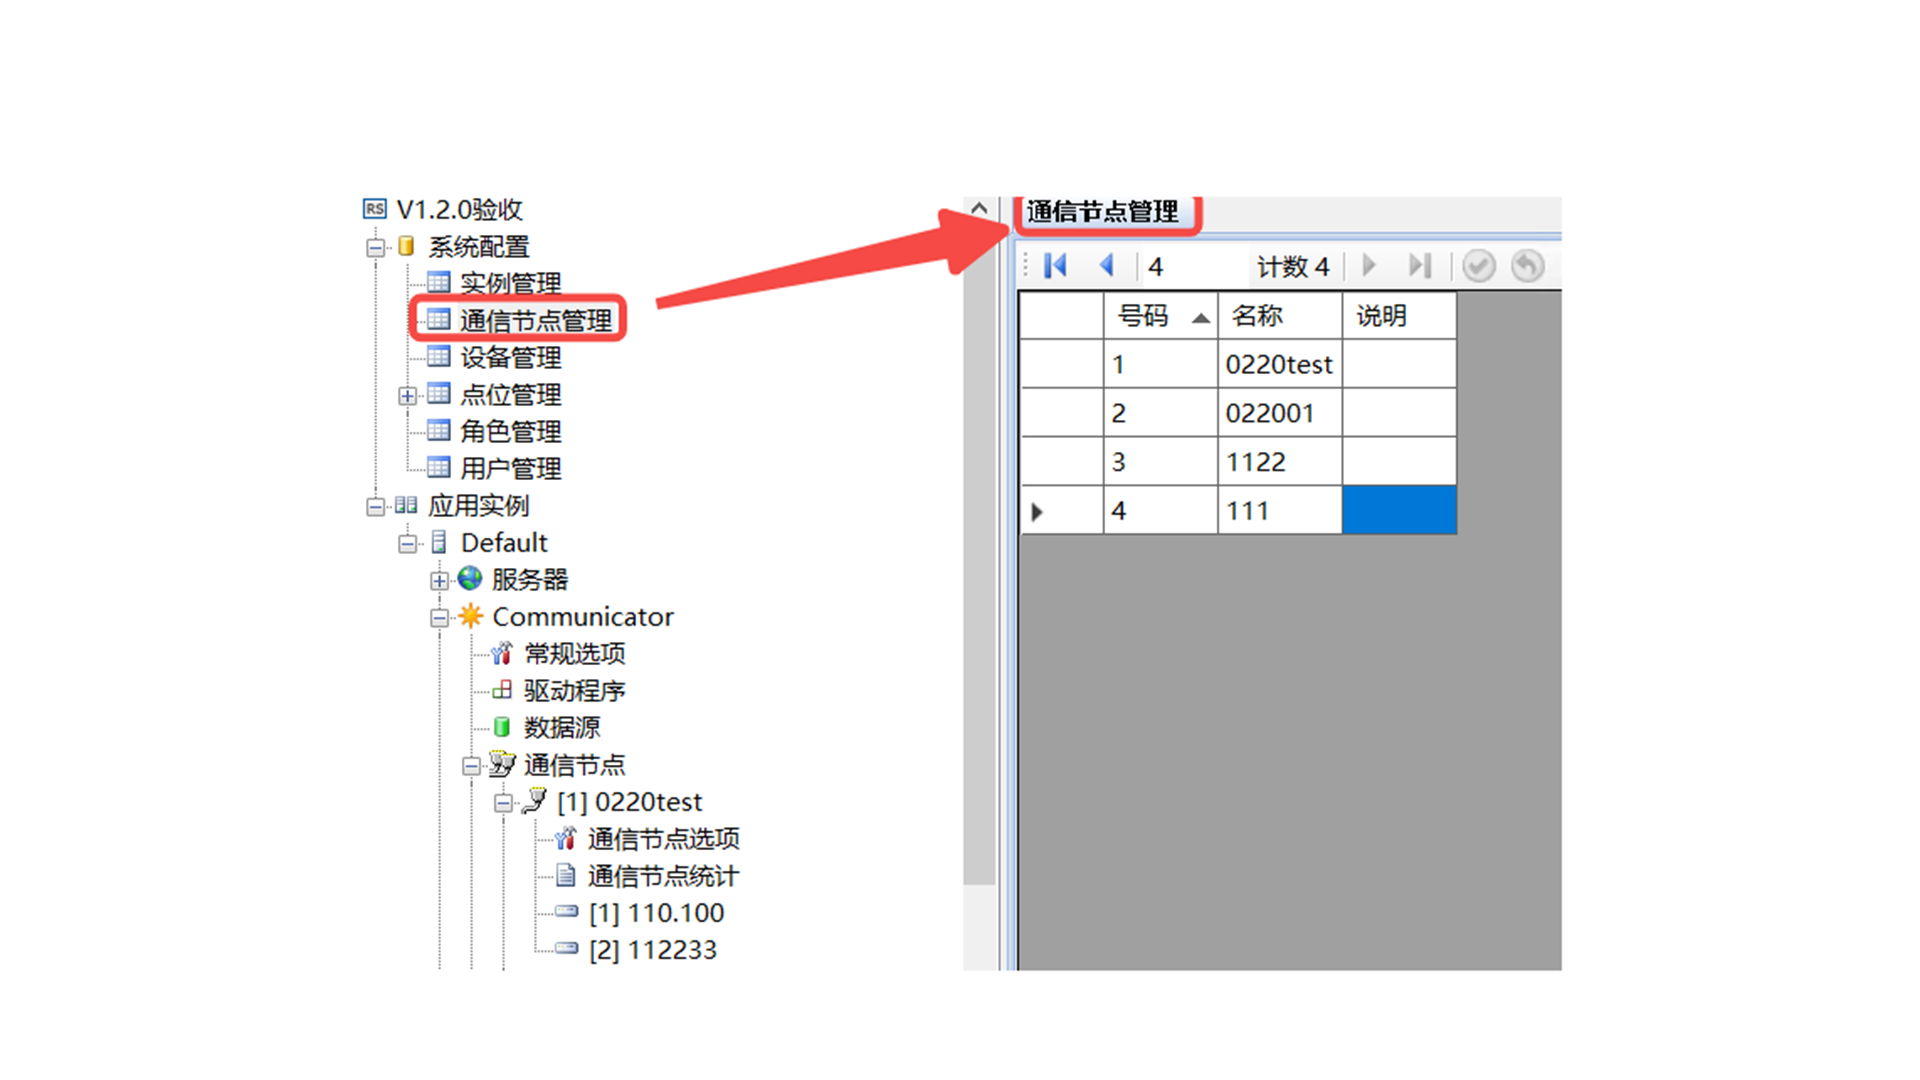This screenshot has height=1080, width=1920.
Task: Click the green cylinder icon beside 数据源
Action: (x=502, y=727)
